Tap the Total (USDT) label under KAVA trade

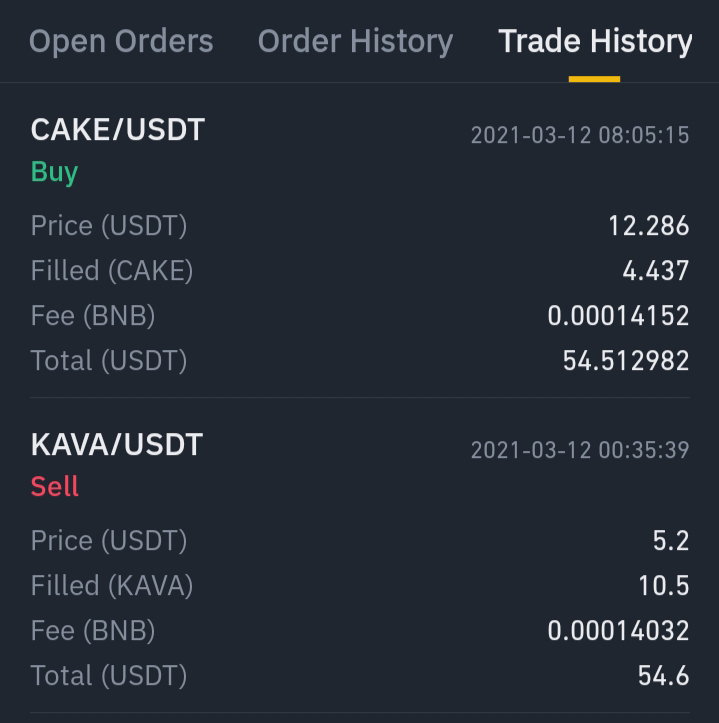click(109, 676)
